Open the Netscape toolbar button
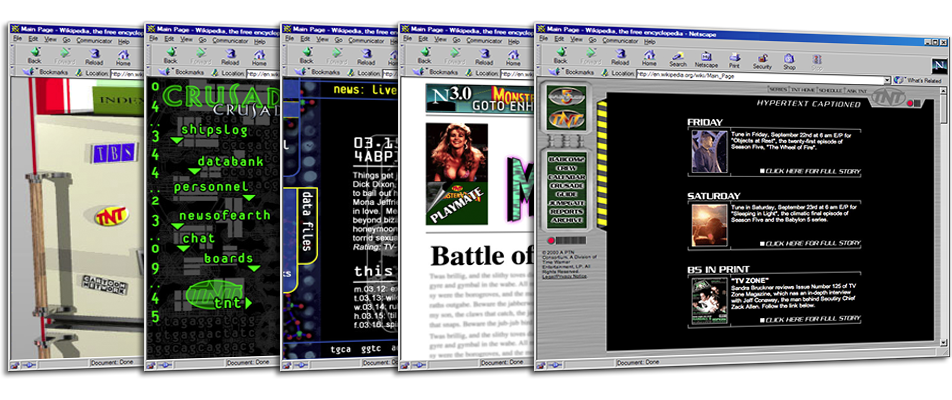 706,59
